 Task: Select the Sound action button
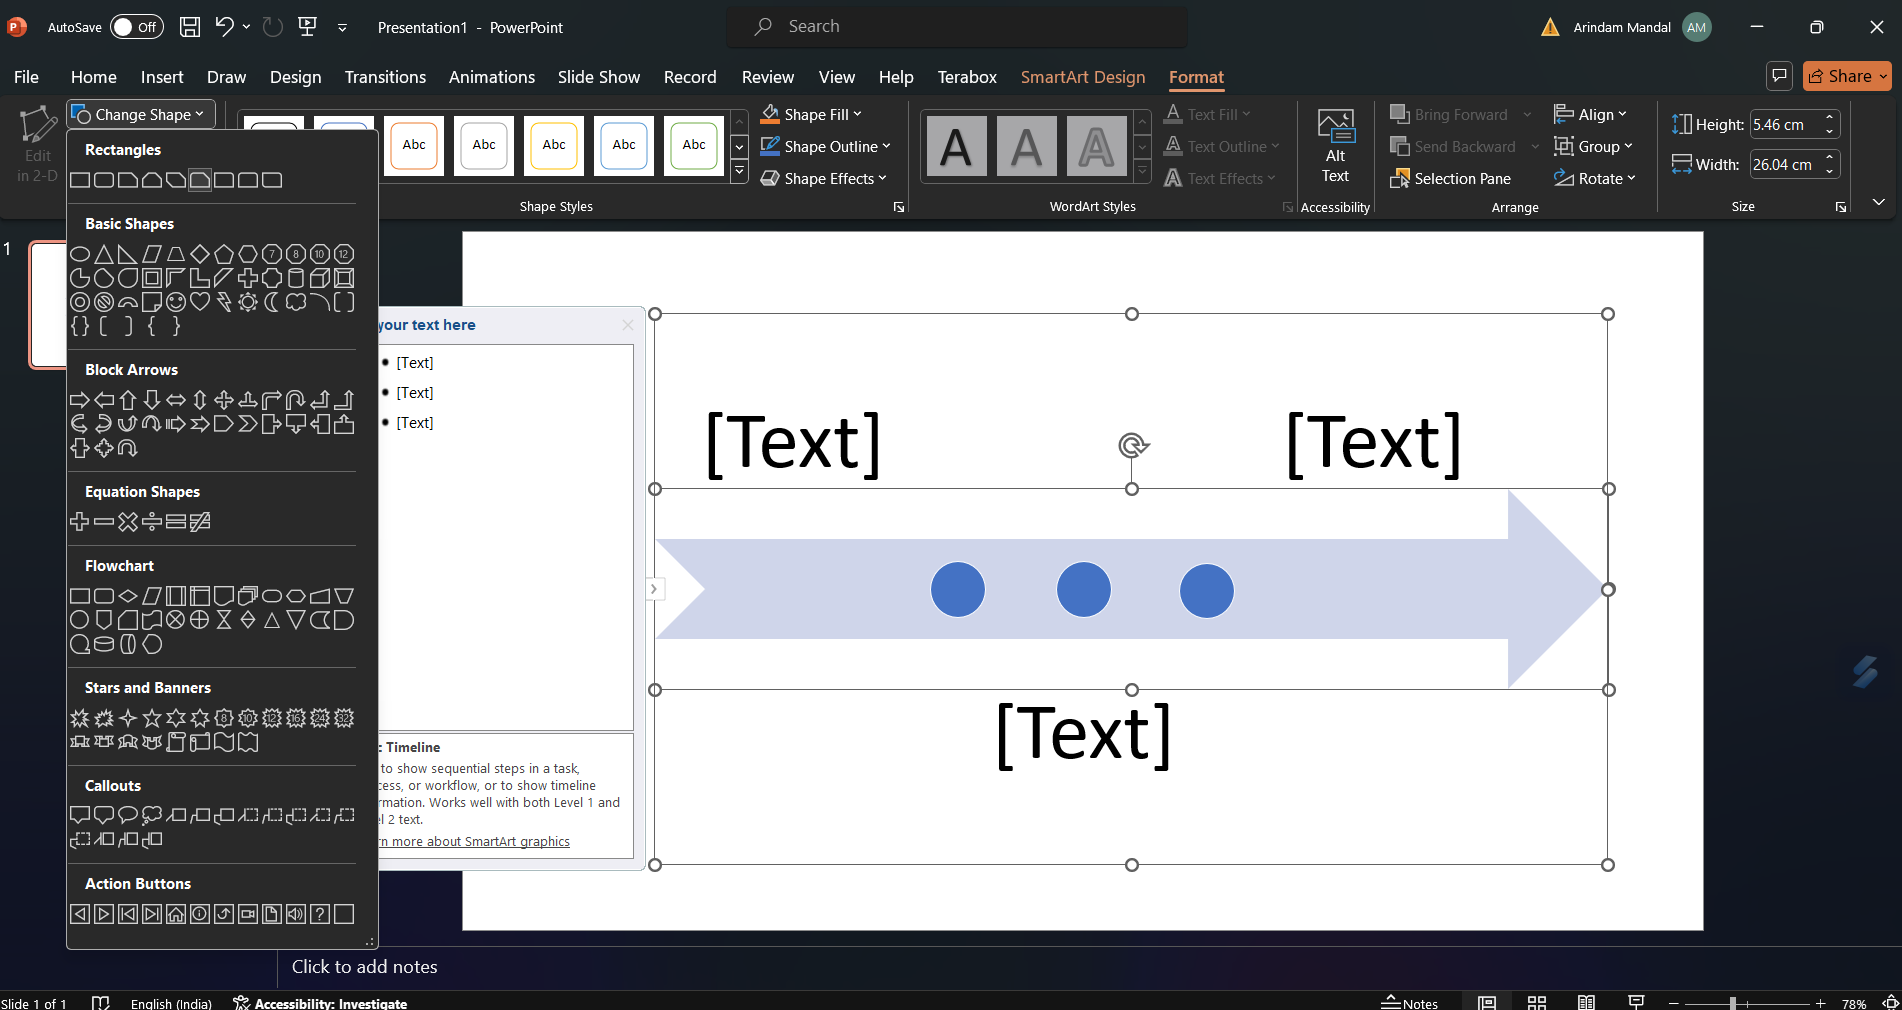(x=296, y=914)
